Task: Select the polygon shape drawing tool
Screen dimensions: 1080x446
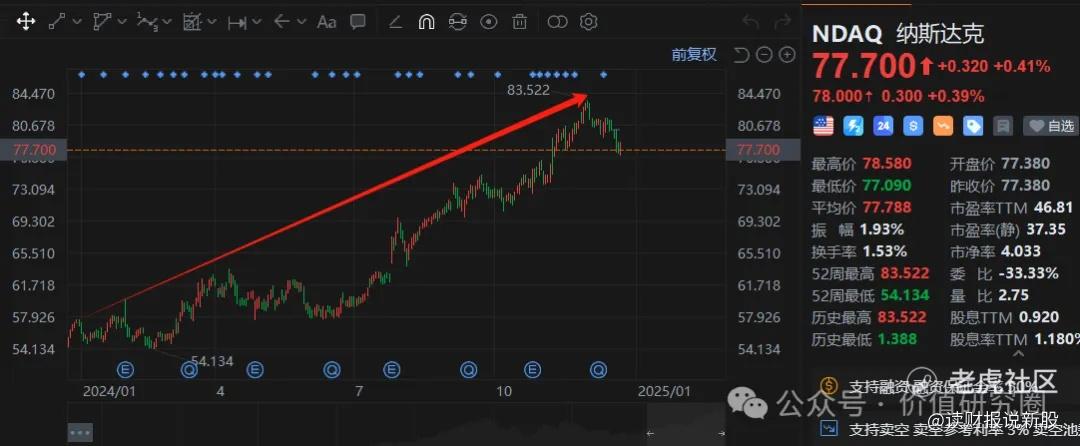Action: click(102, 22)
